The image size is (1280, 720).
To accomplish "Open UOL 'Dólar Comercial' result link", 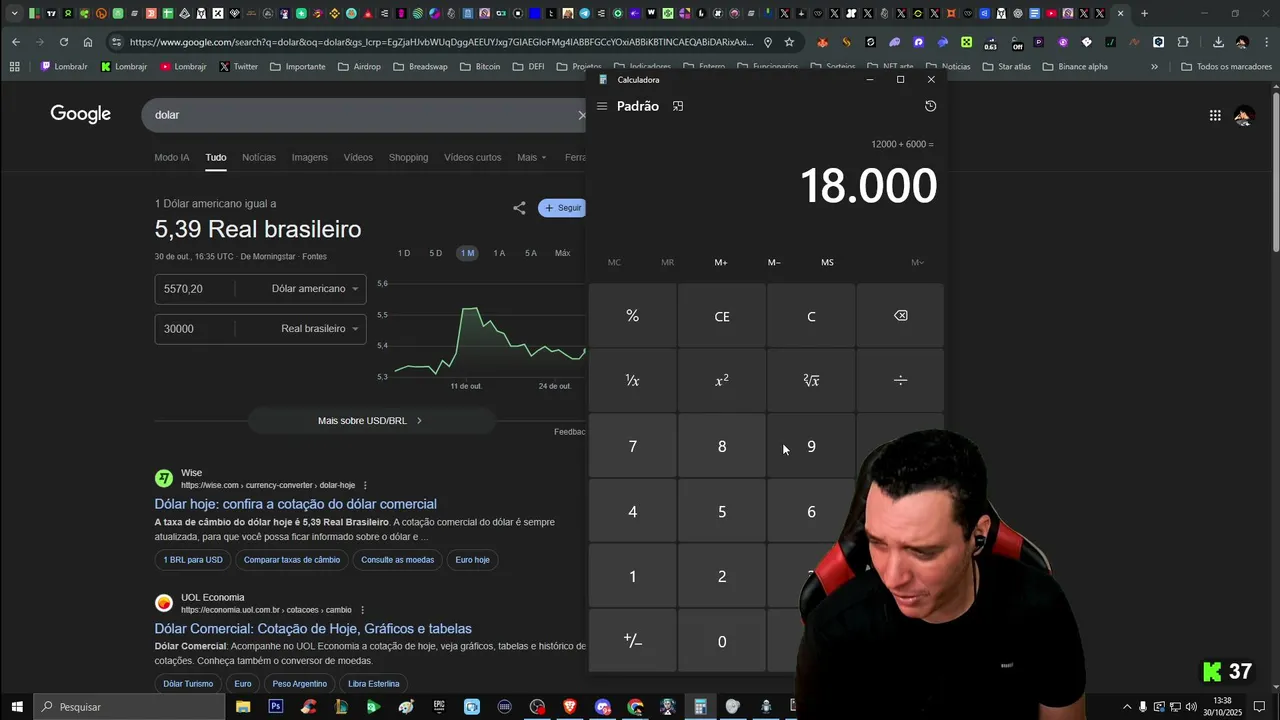I will (x=313, y=629).
